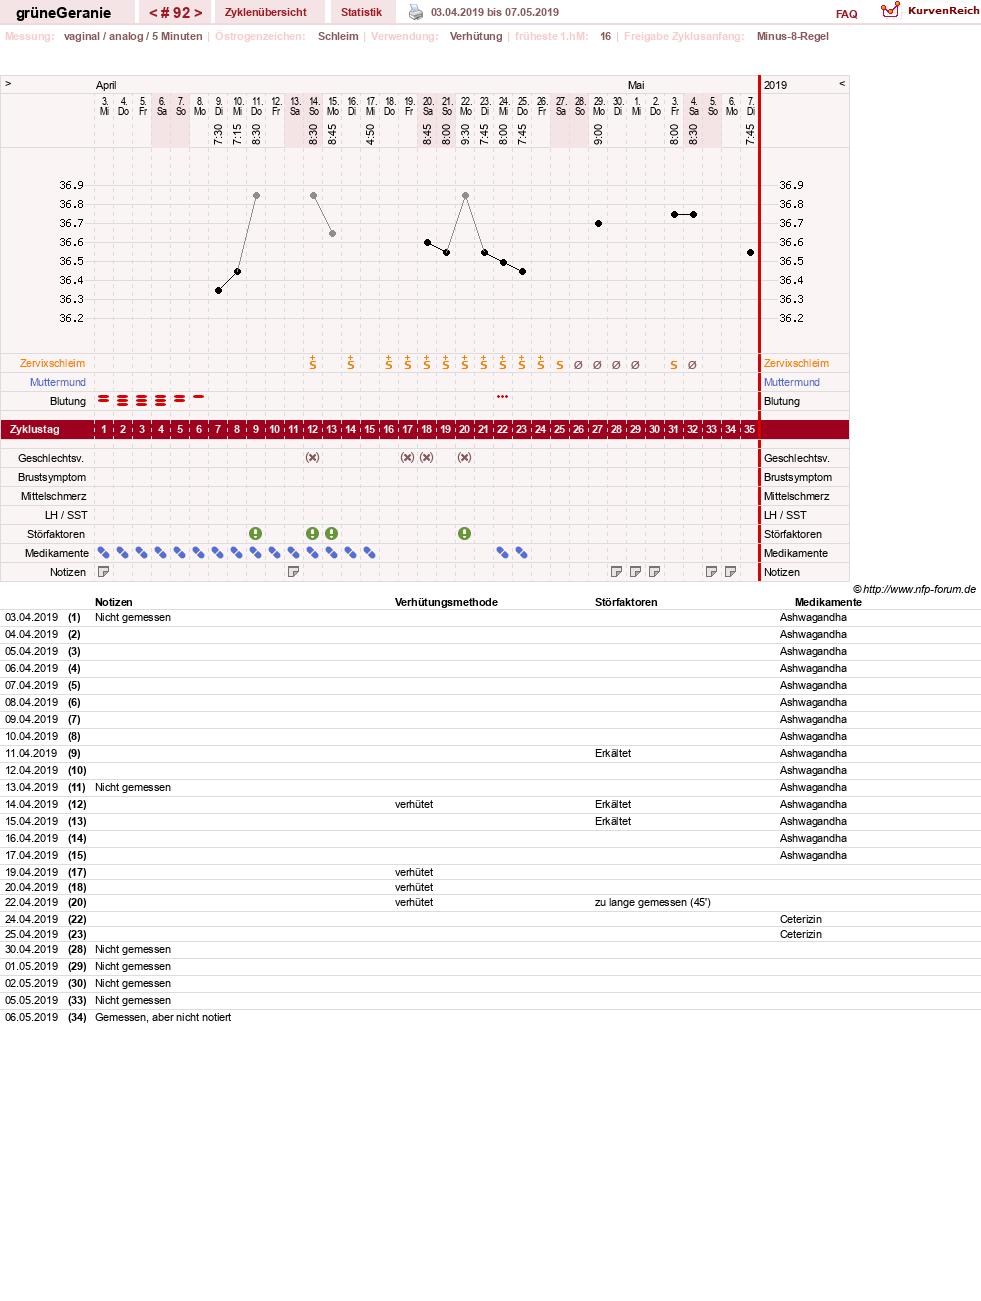The height and width of the screenshot is (1301, 981).
Task: Click the spotting dots icon on day 22
Action: click(x=503, y=397)
